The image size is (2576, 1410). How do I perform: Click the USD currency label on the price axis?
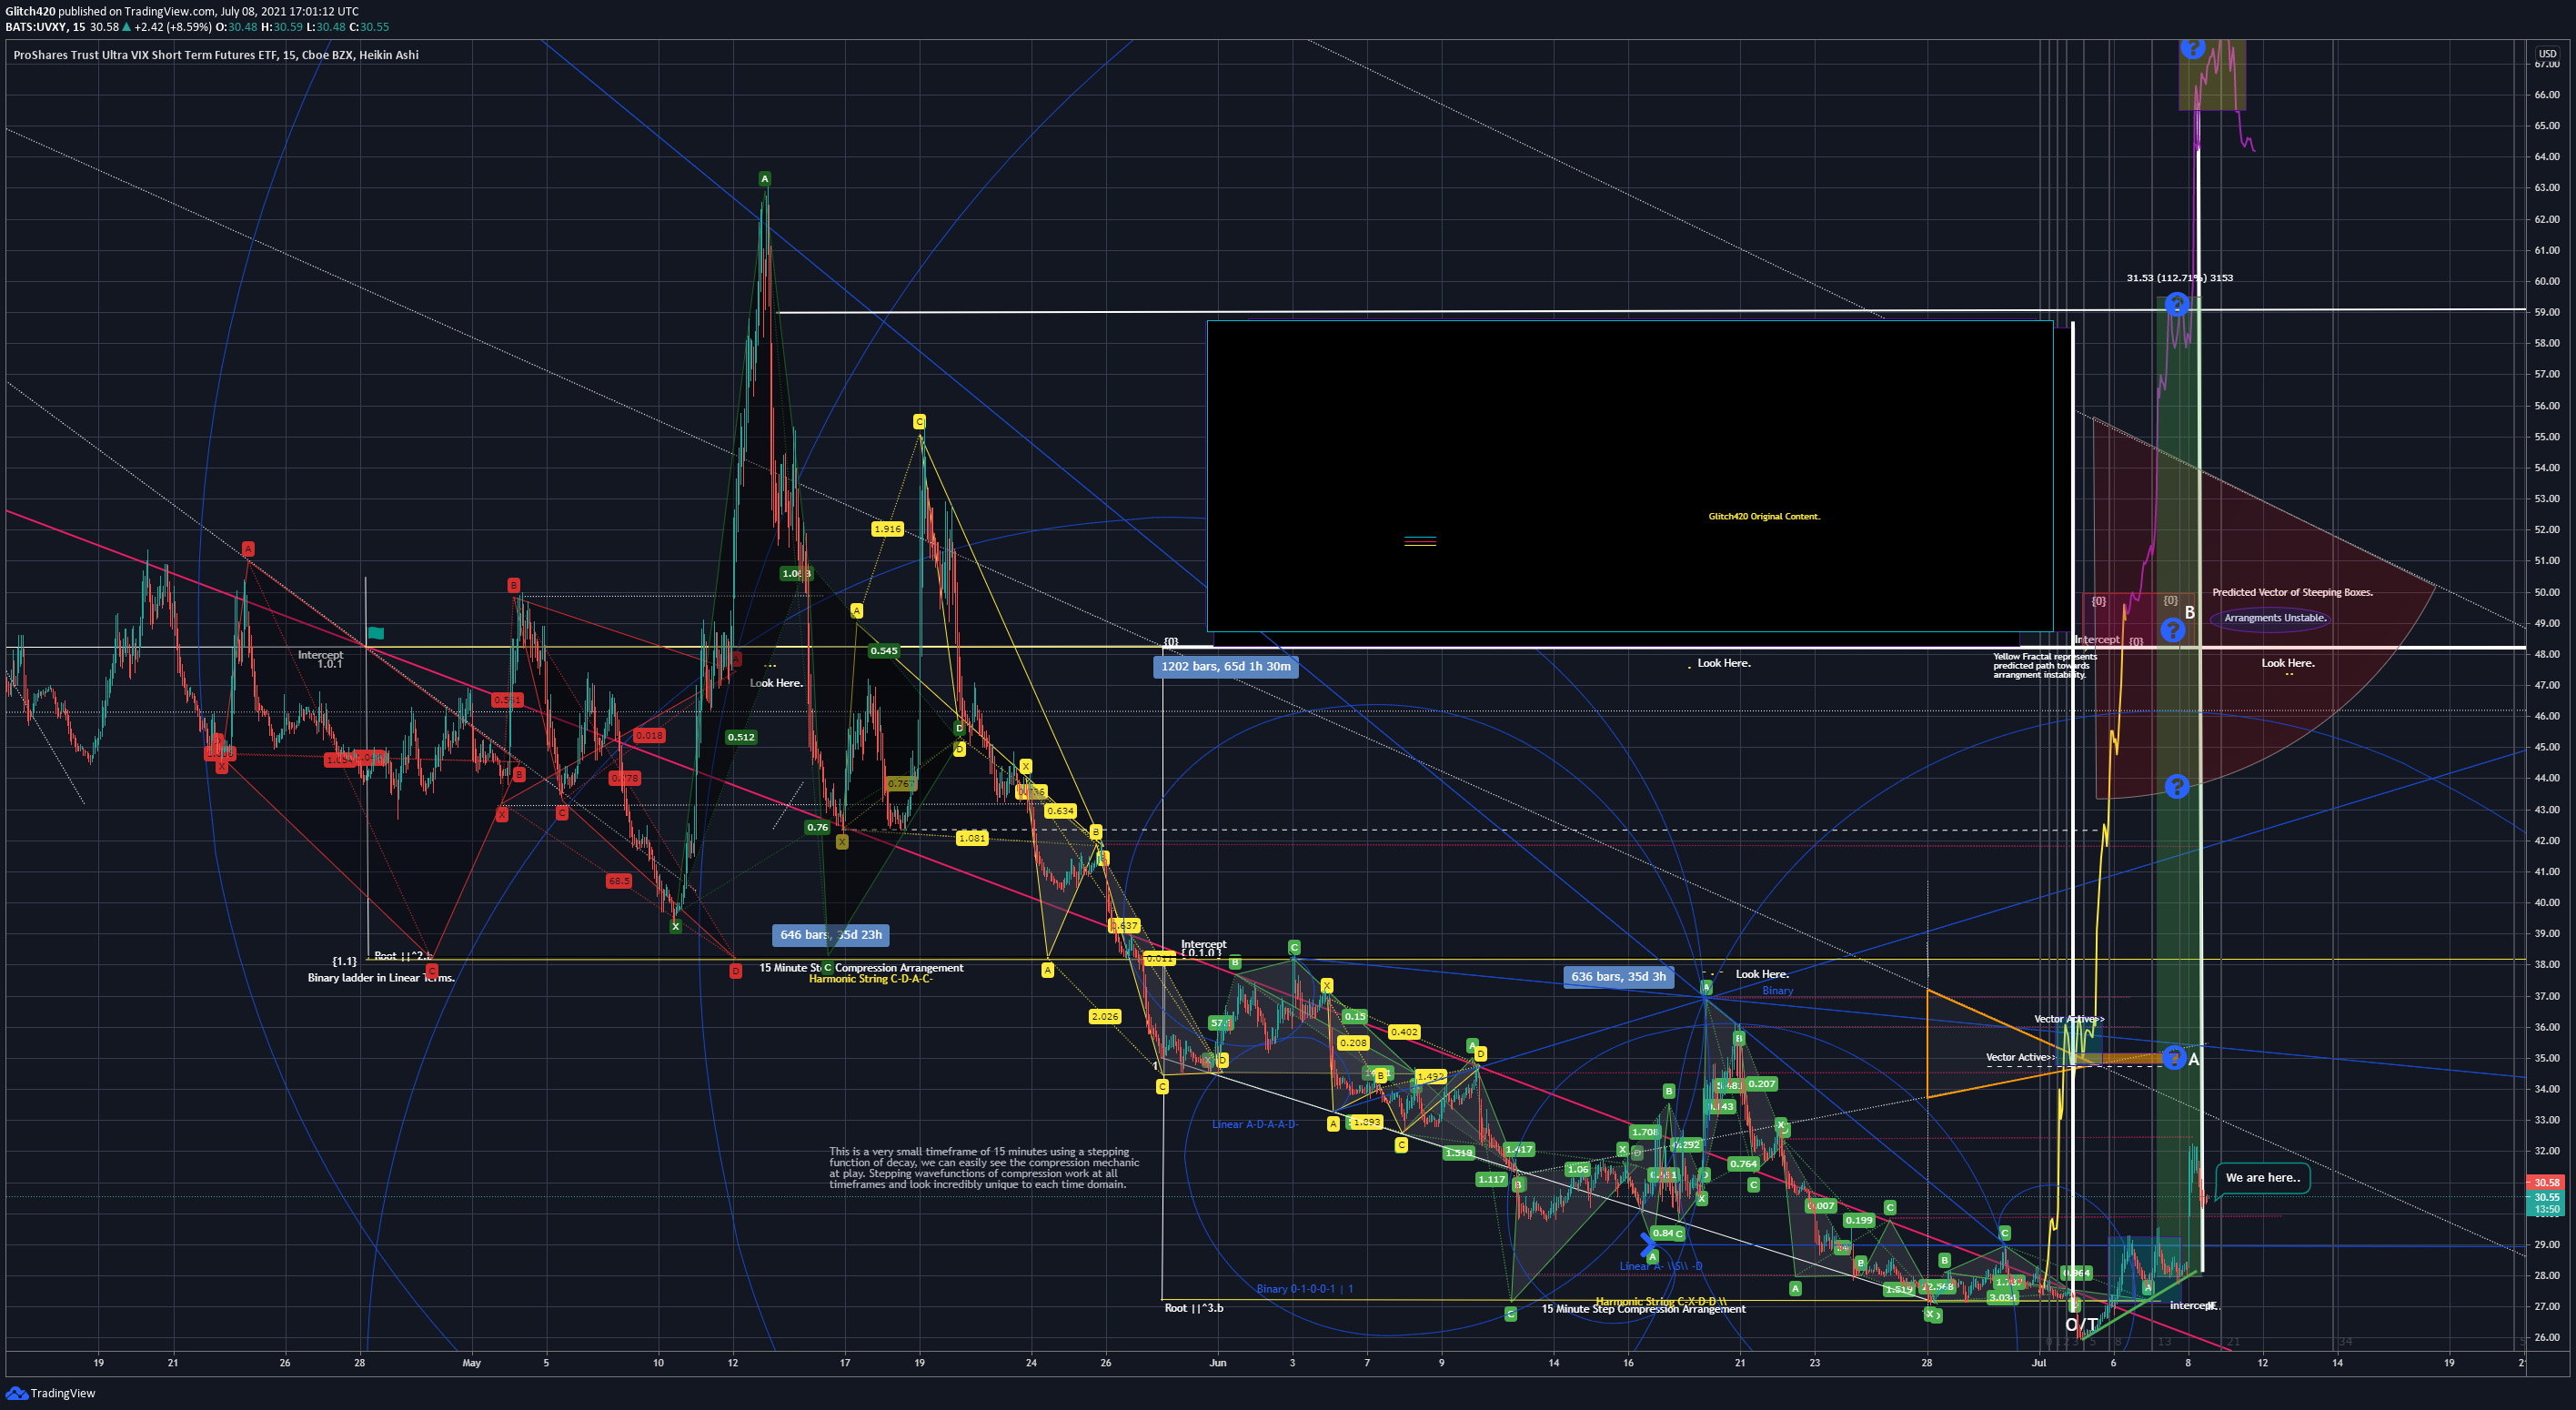pyautogui.click(x=2547, y=54)
